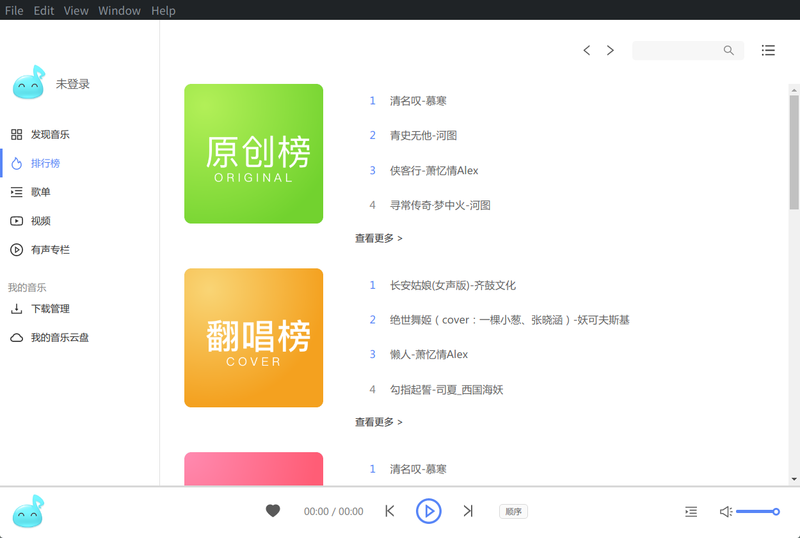Expand 查看更多 under the 原创榜 chart

click(x=378, y=238)
